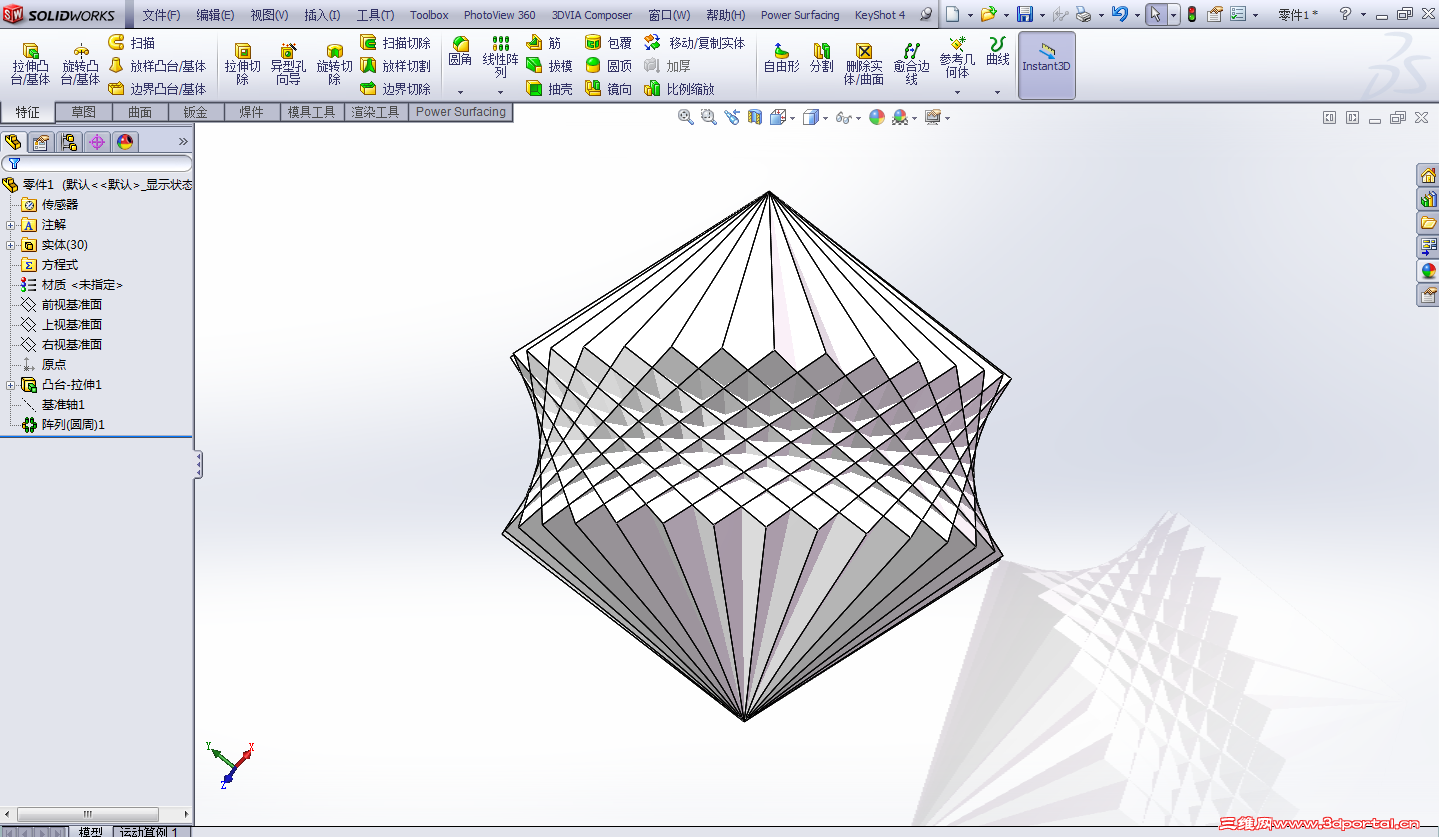
Task: Click the Split (分割) tool
Action: (x=821, y=58)
